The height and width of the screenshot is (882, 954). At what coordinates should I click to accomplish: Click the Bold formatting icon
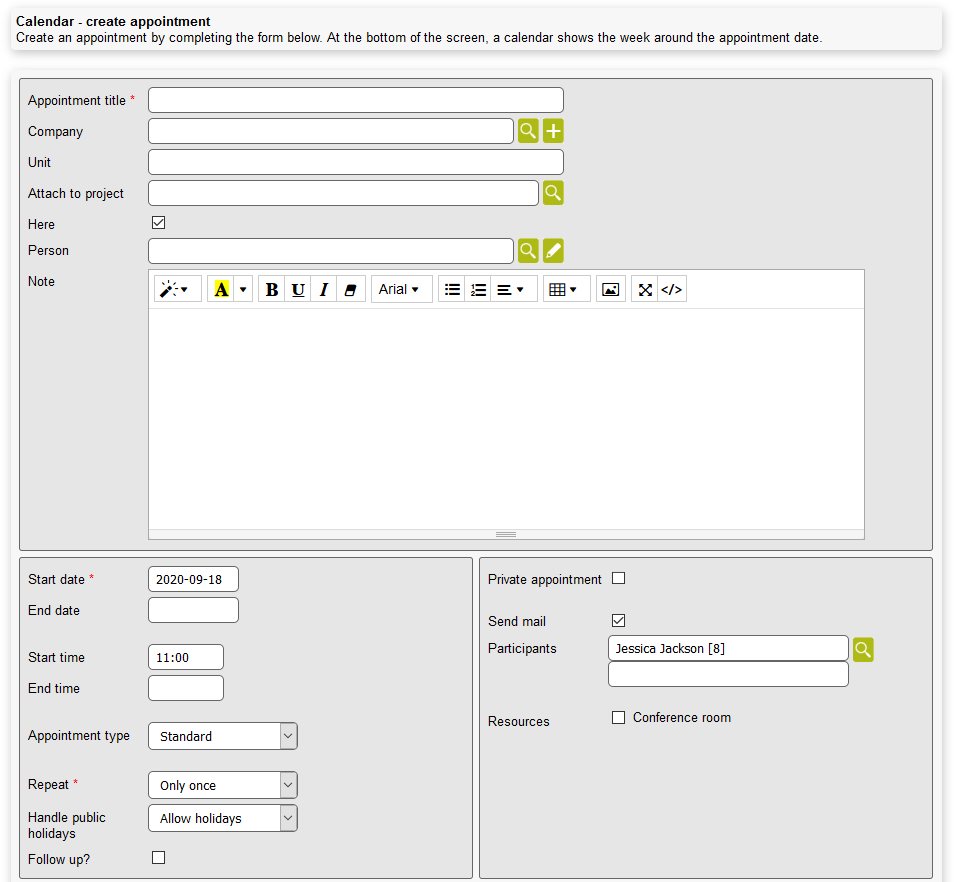coord(271,289)
